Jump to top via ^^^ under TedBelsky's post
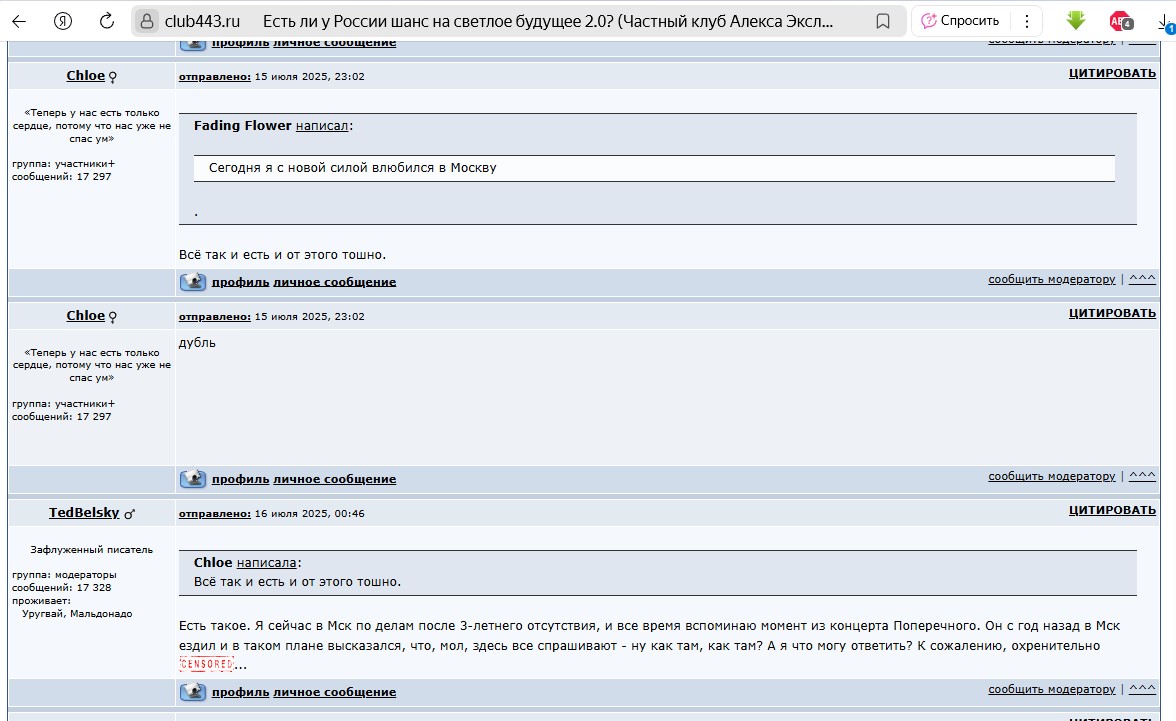 pos(1142,689)
